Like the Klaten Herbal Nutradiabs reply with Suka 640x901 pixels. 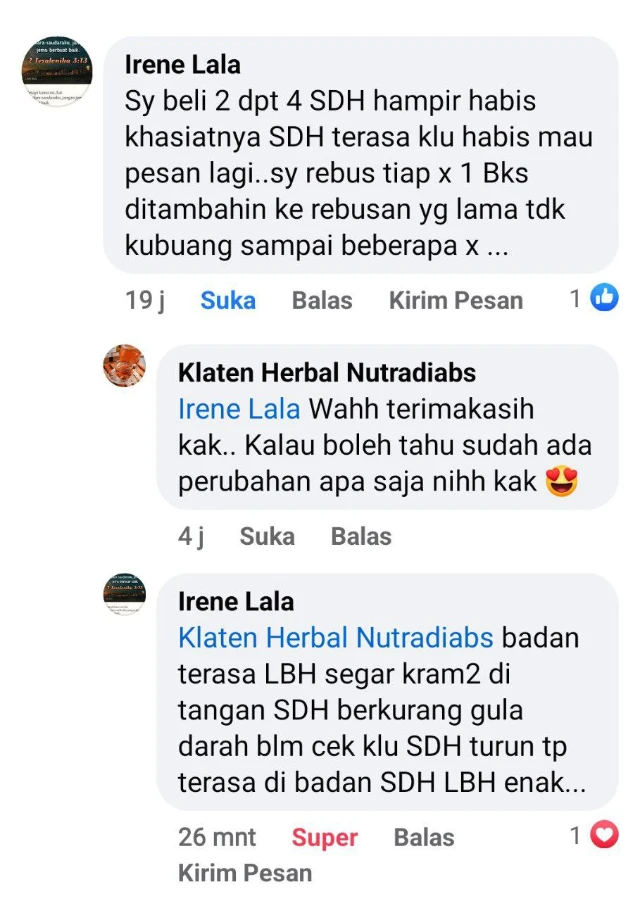(x=267, y=537)
